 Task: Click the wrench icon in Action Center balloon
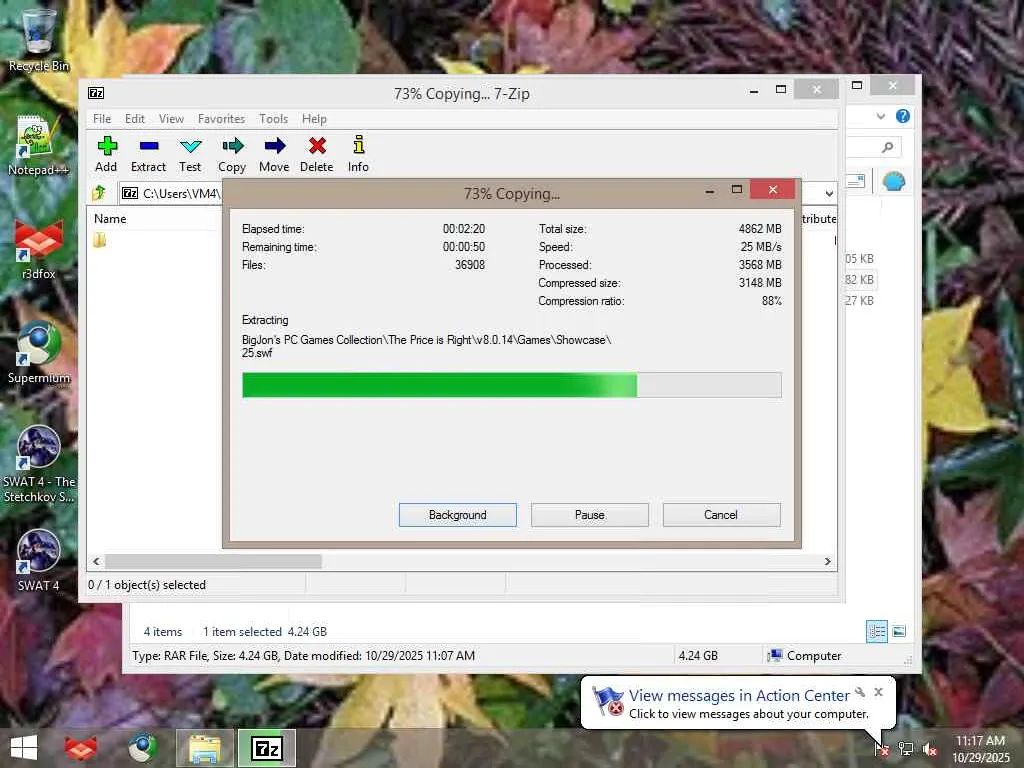click(860, 692)
